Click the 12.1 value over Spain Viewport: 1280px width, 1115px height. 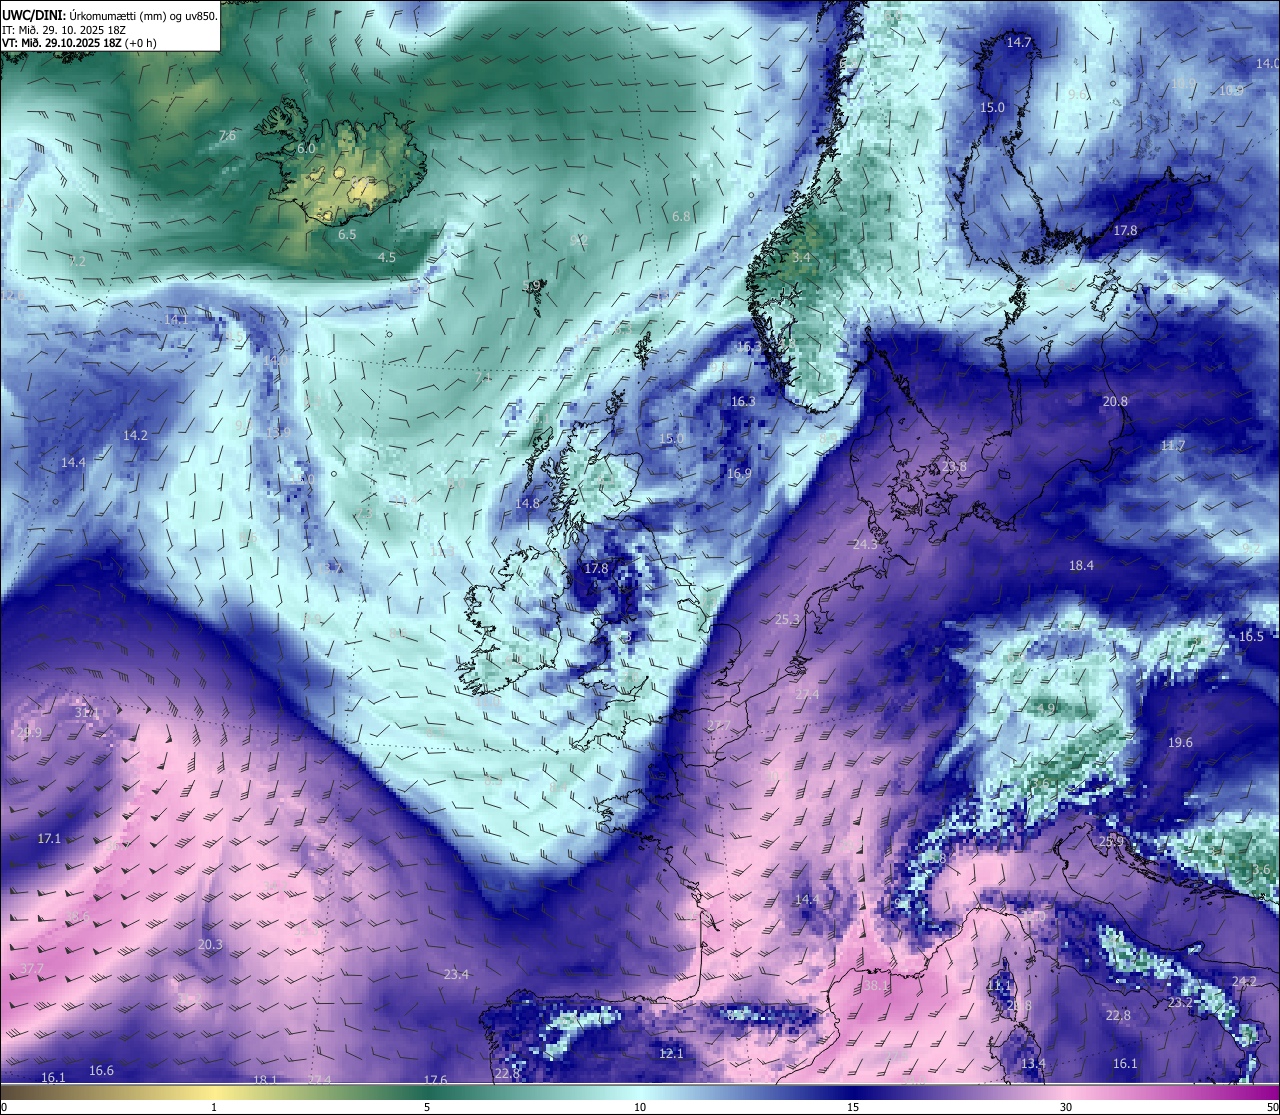point(671,1053)
